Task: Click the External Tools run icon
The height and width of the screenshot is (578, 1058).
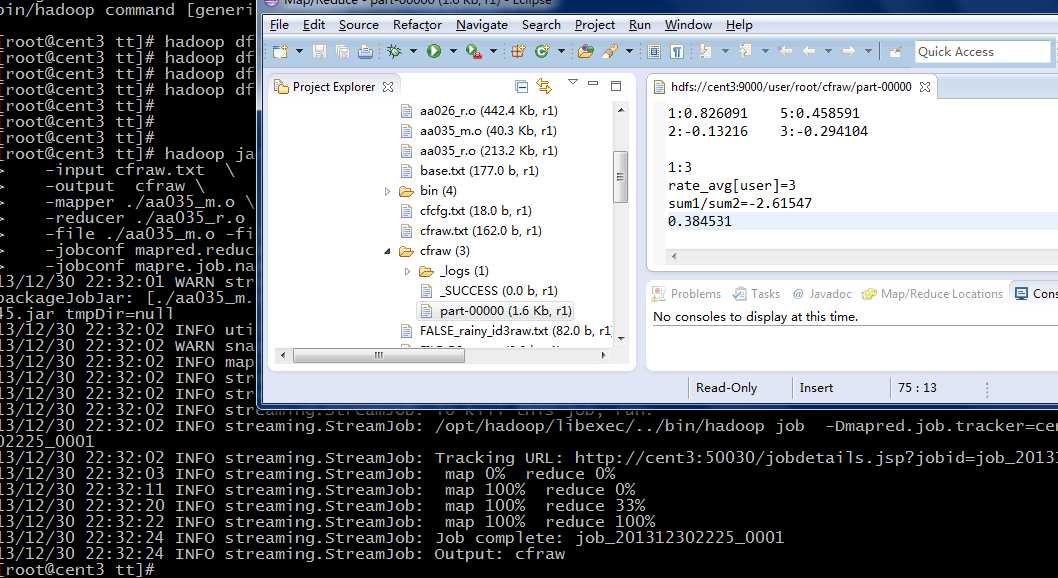Action: coord(474,51)
